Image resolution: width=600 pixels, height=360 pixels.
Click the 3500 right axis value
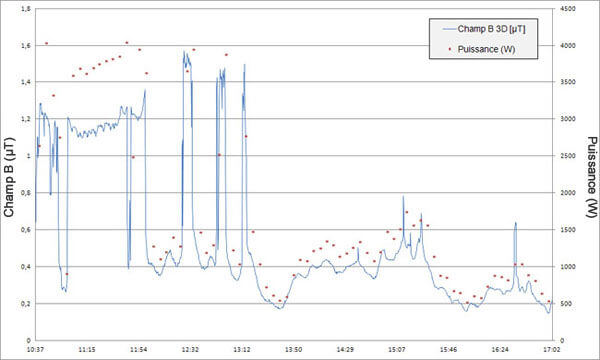coord(568,82)
